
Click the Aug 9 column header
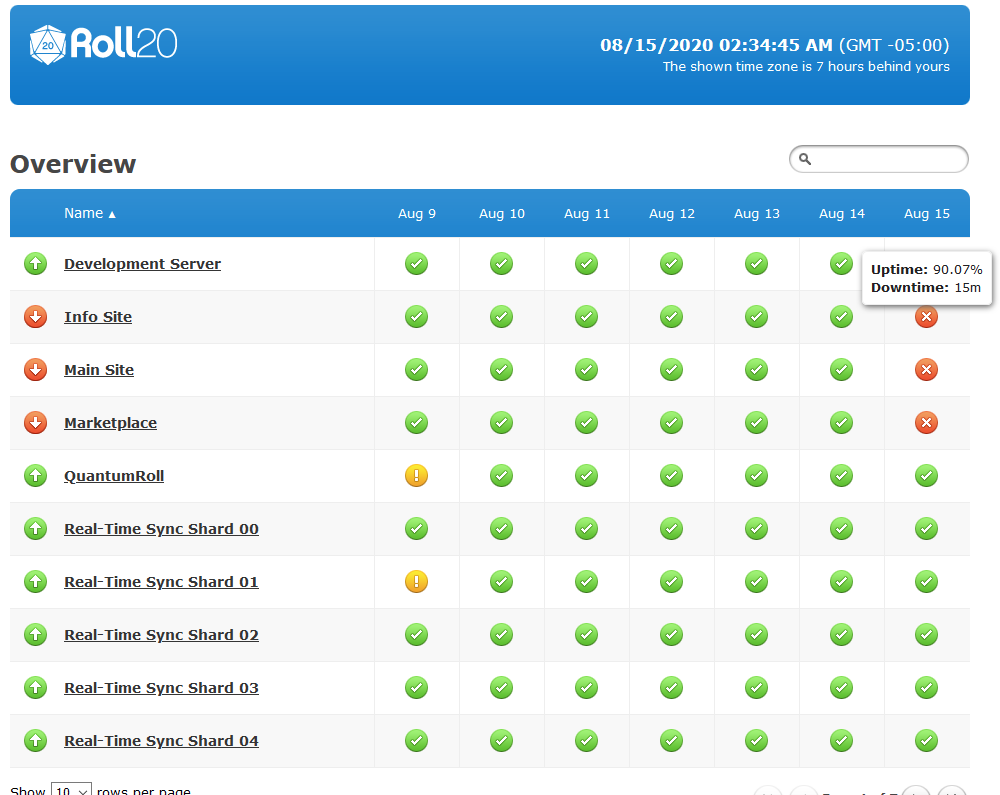(x=417, y=214)
